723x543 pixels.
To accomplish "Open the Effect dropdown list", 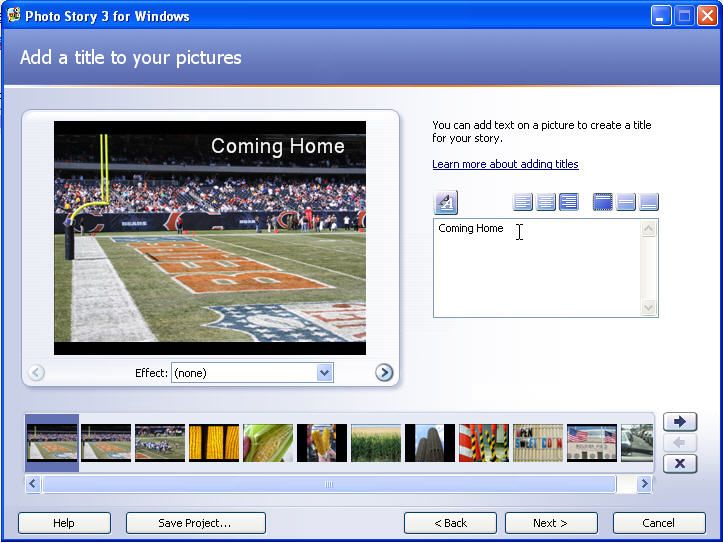I will point(324,372).
